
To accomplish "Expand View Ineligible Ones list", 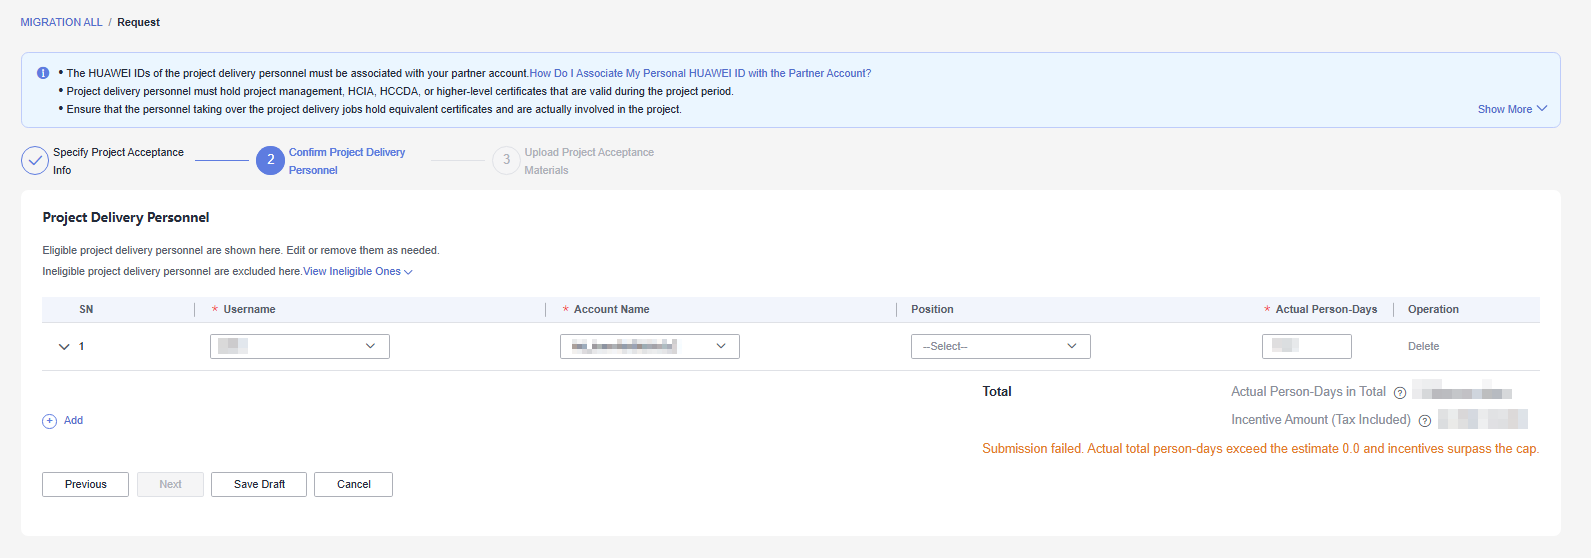I will [358, 272].
